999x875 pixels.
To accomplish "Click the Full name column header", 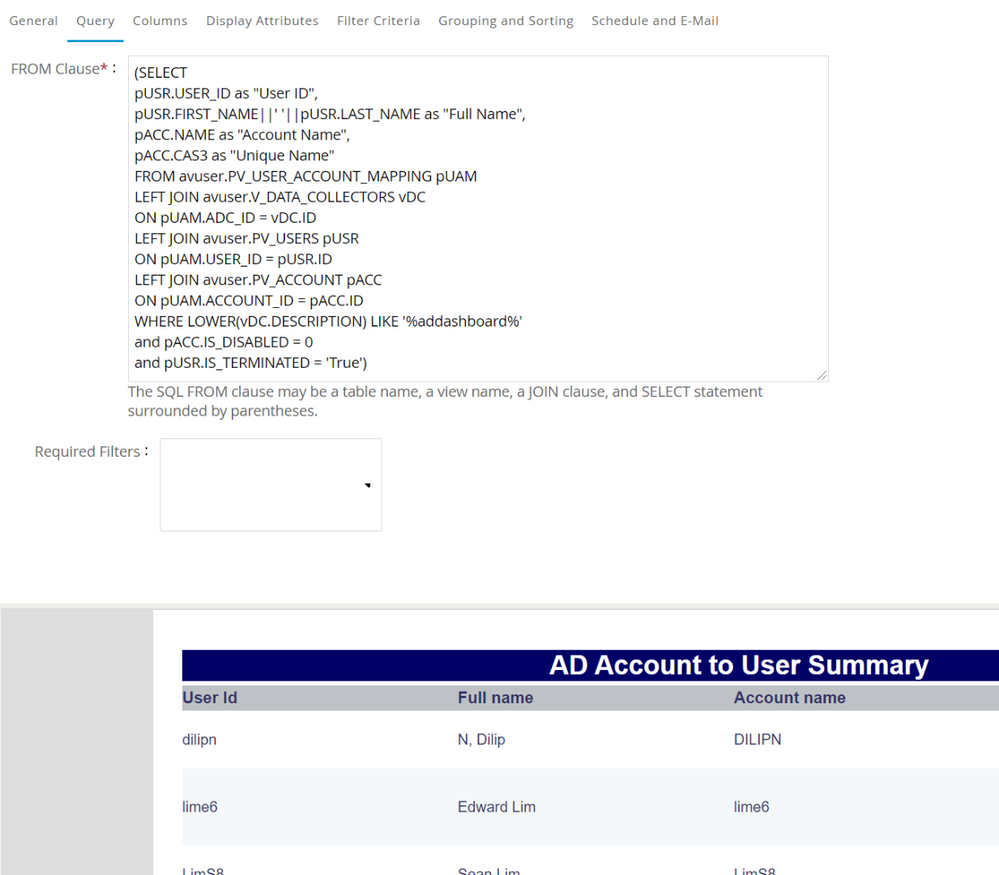I will 495,698.
